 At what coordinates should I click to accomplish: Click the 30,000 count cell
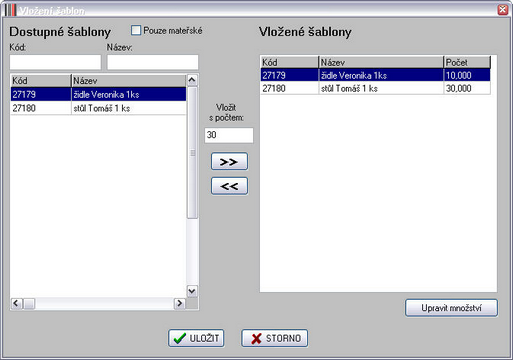pyautogui.click(x=467, y=88)
